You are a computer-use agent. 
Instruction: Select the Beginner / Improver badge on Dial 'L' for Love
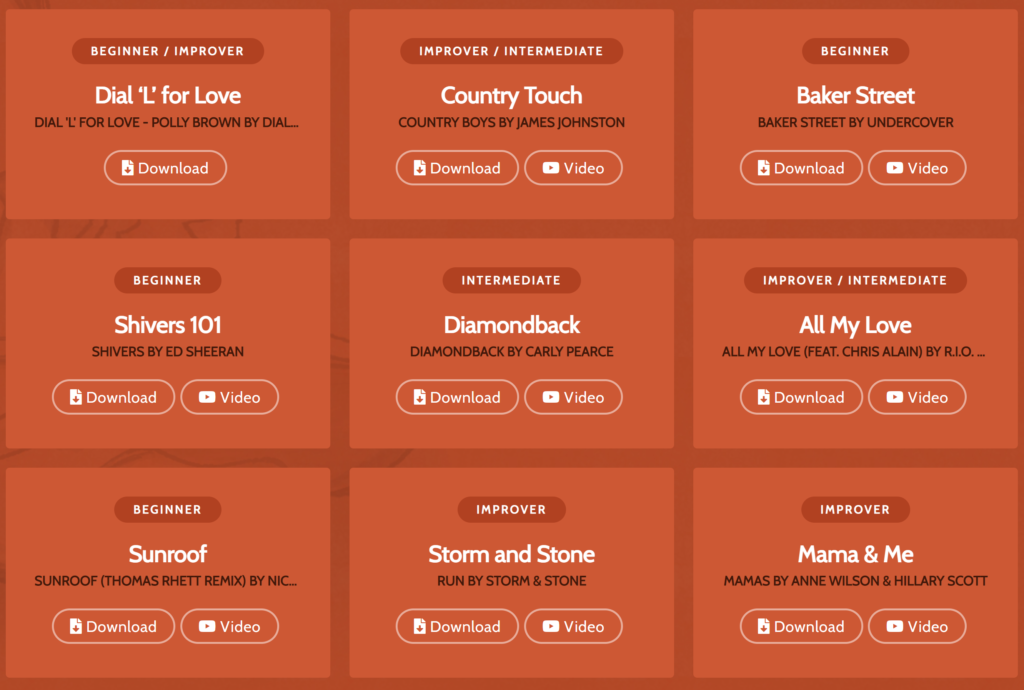click(x=168, y=51)
